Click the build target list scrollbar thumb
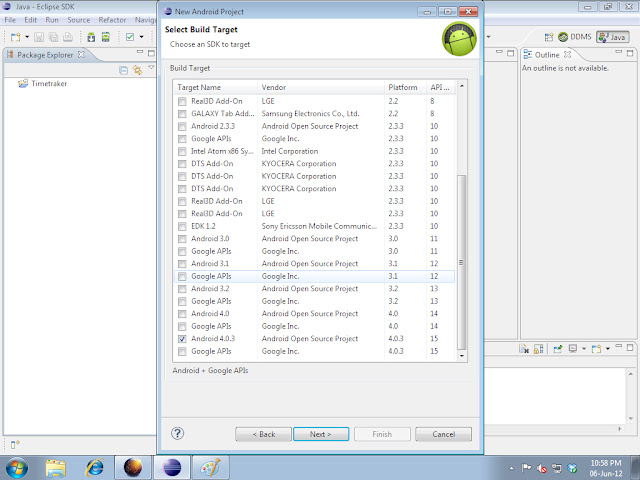The height and width of the screenshot is (480, 640). point(461,262)
